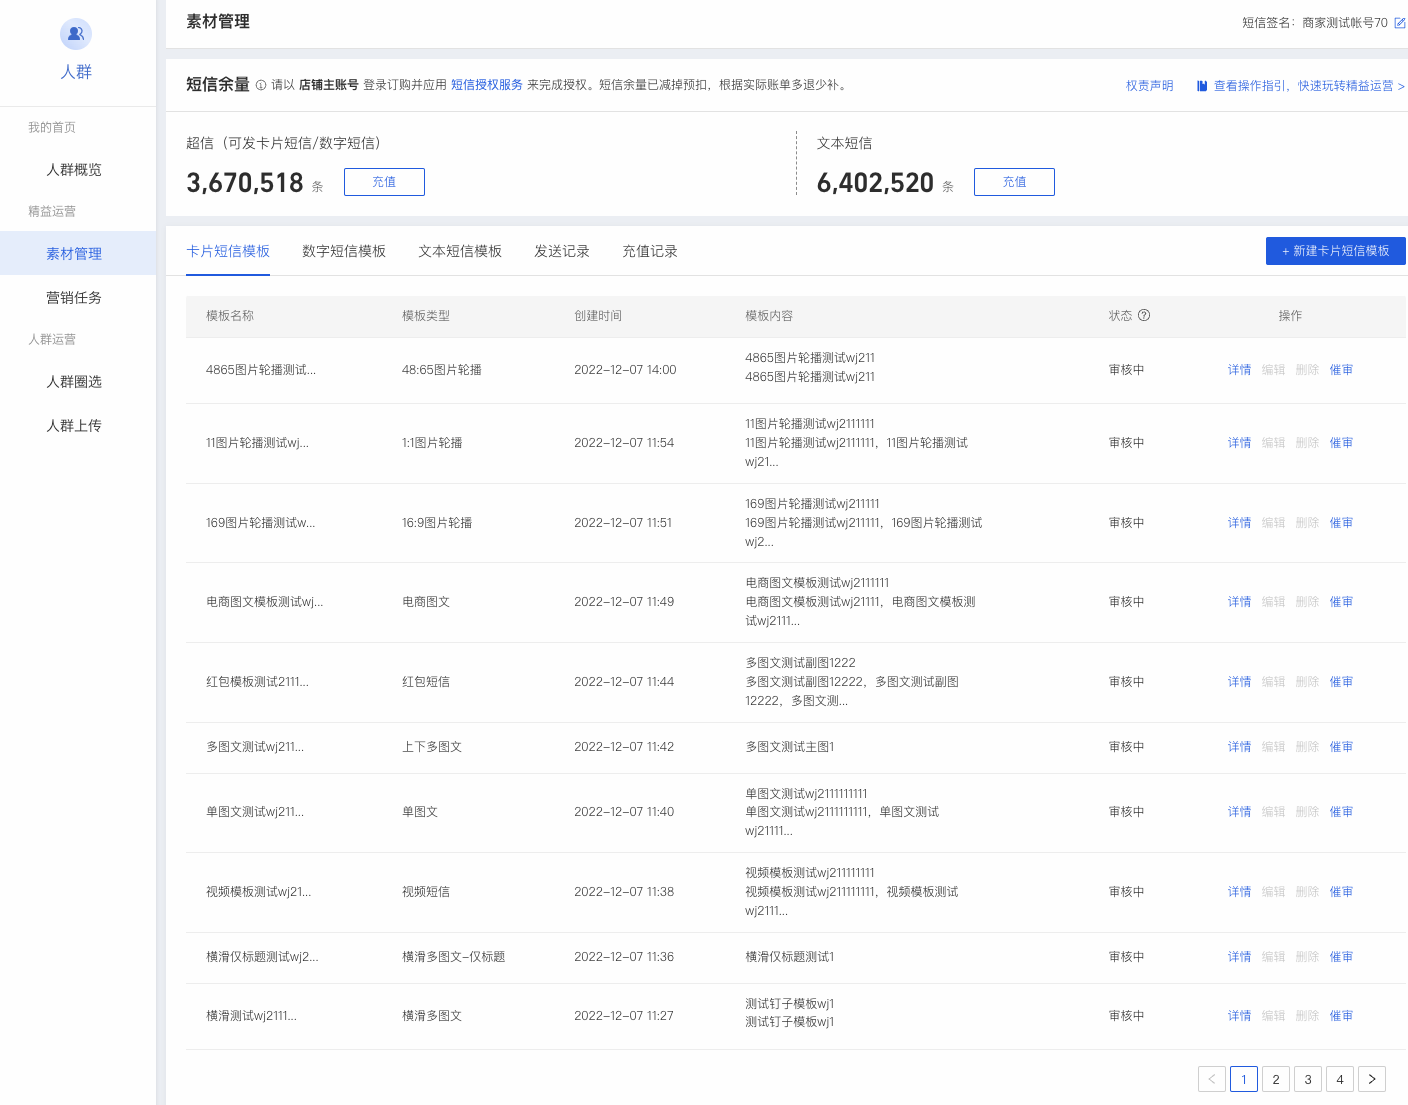Click the edit icon beside 短信签名

point(1400,23)
